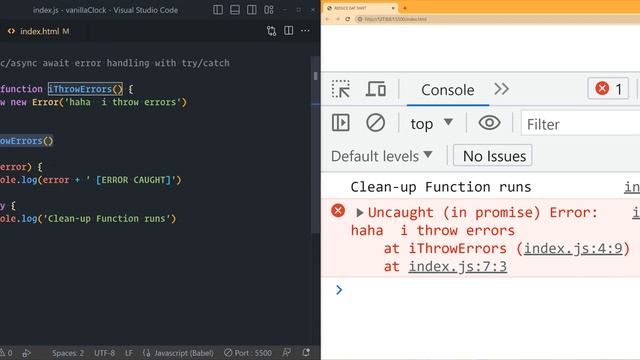This screenshot has width=640, height=360.
Task: Go back in the browser
Action: click(327, 19)
